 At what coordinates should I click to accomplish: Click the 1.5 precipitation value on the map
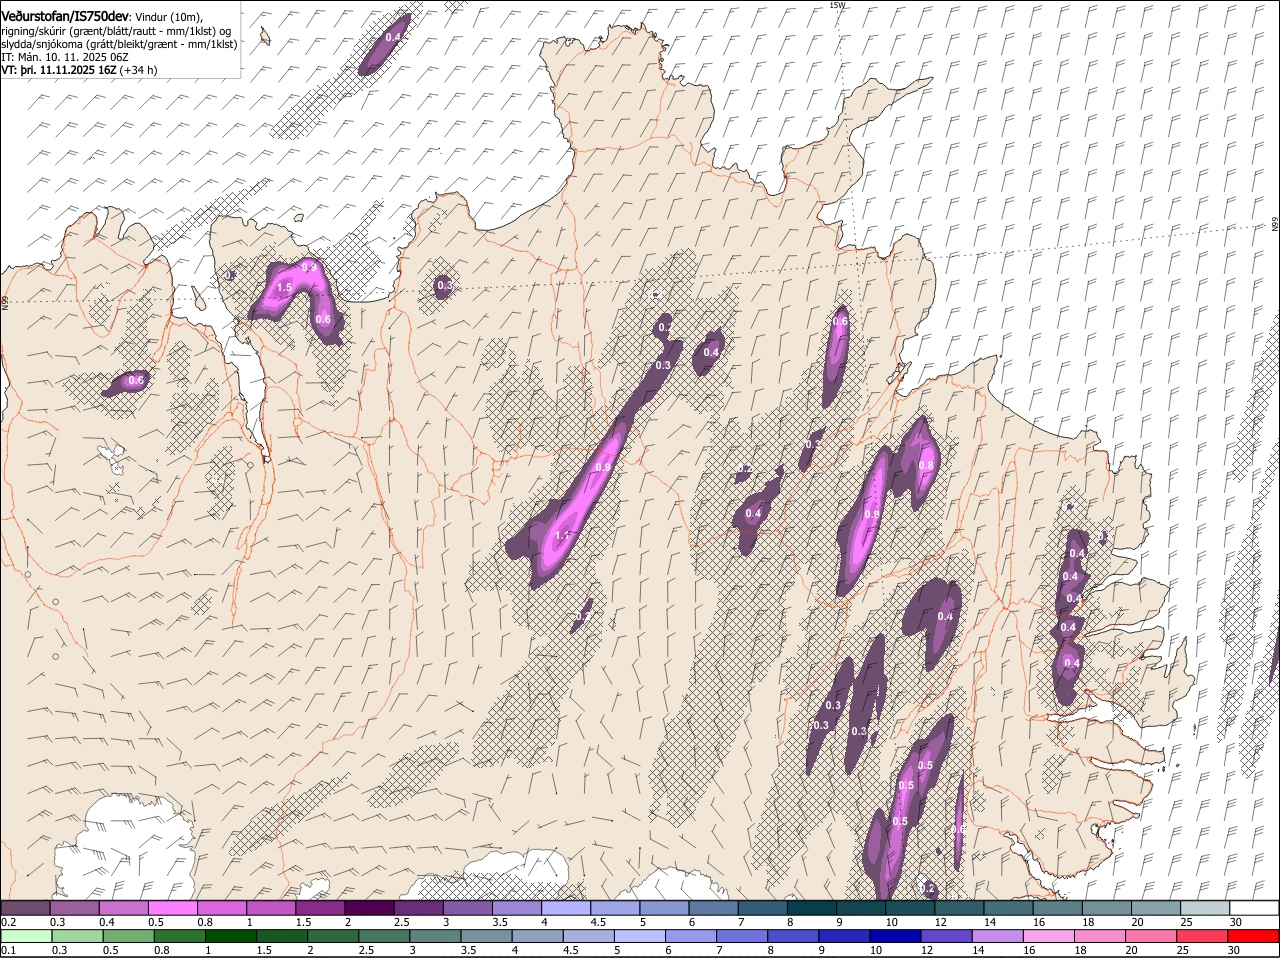tap(284, 287)
